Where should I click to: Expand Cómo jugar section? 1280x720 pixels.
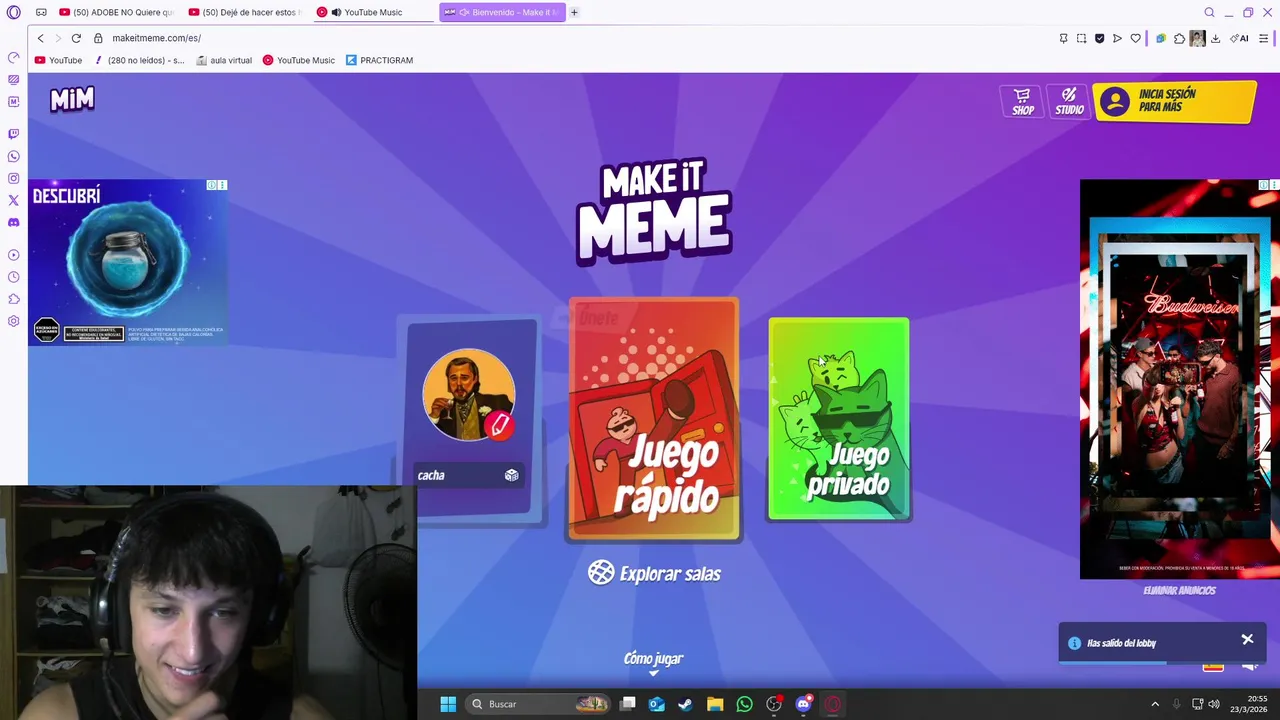click(x=653, y=661)
